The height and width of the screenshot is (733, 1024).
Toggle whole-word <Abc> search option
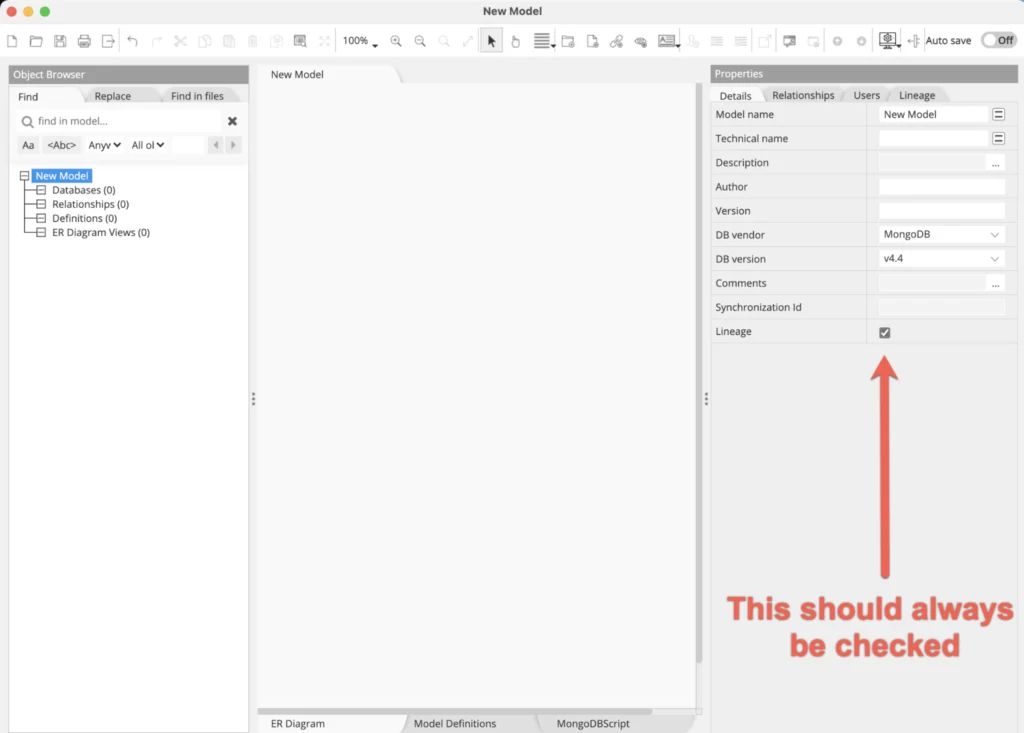click(x=61, y=145)
